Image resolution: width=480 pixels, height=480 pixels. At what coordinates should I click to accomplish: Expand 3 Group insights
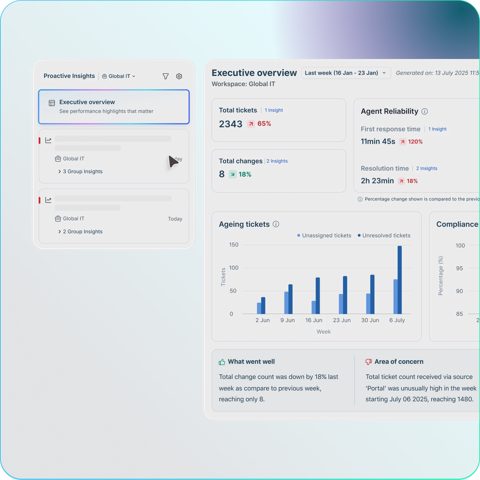click(80, 171)
